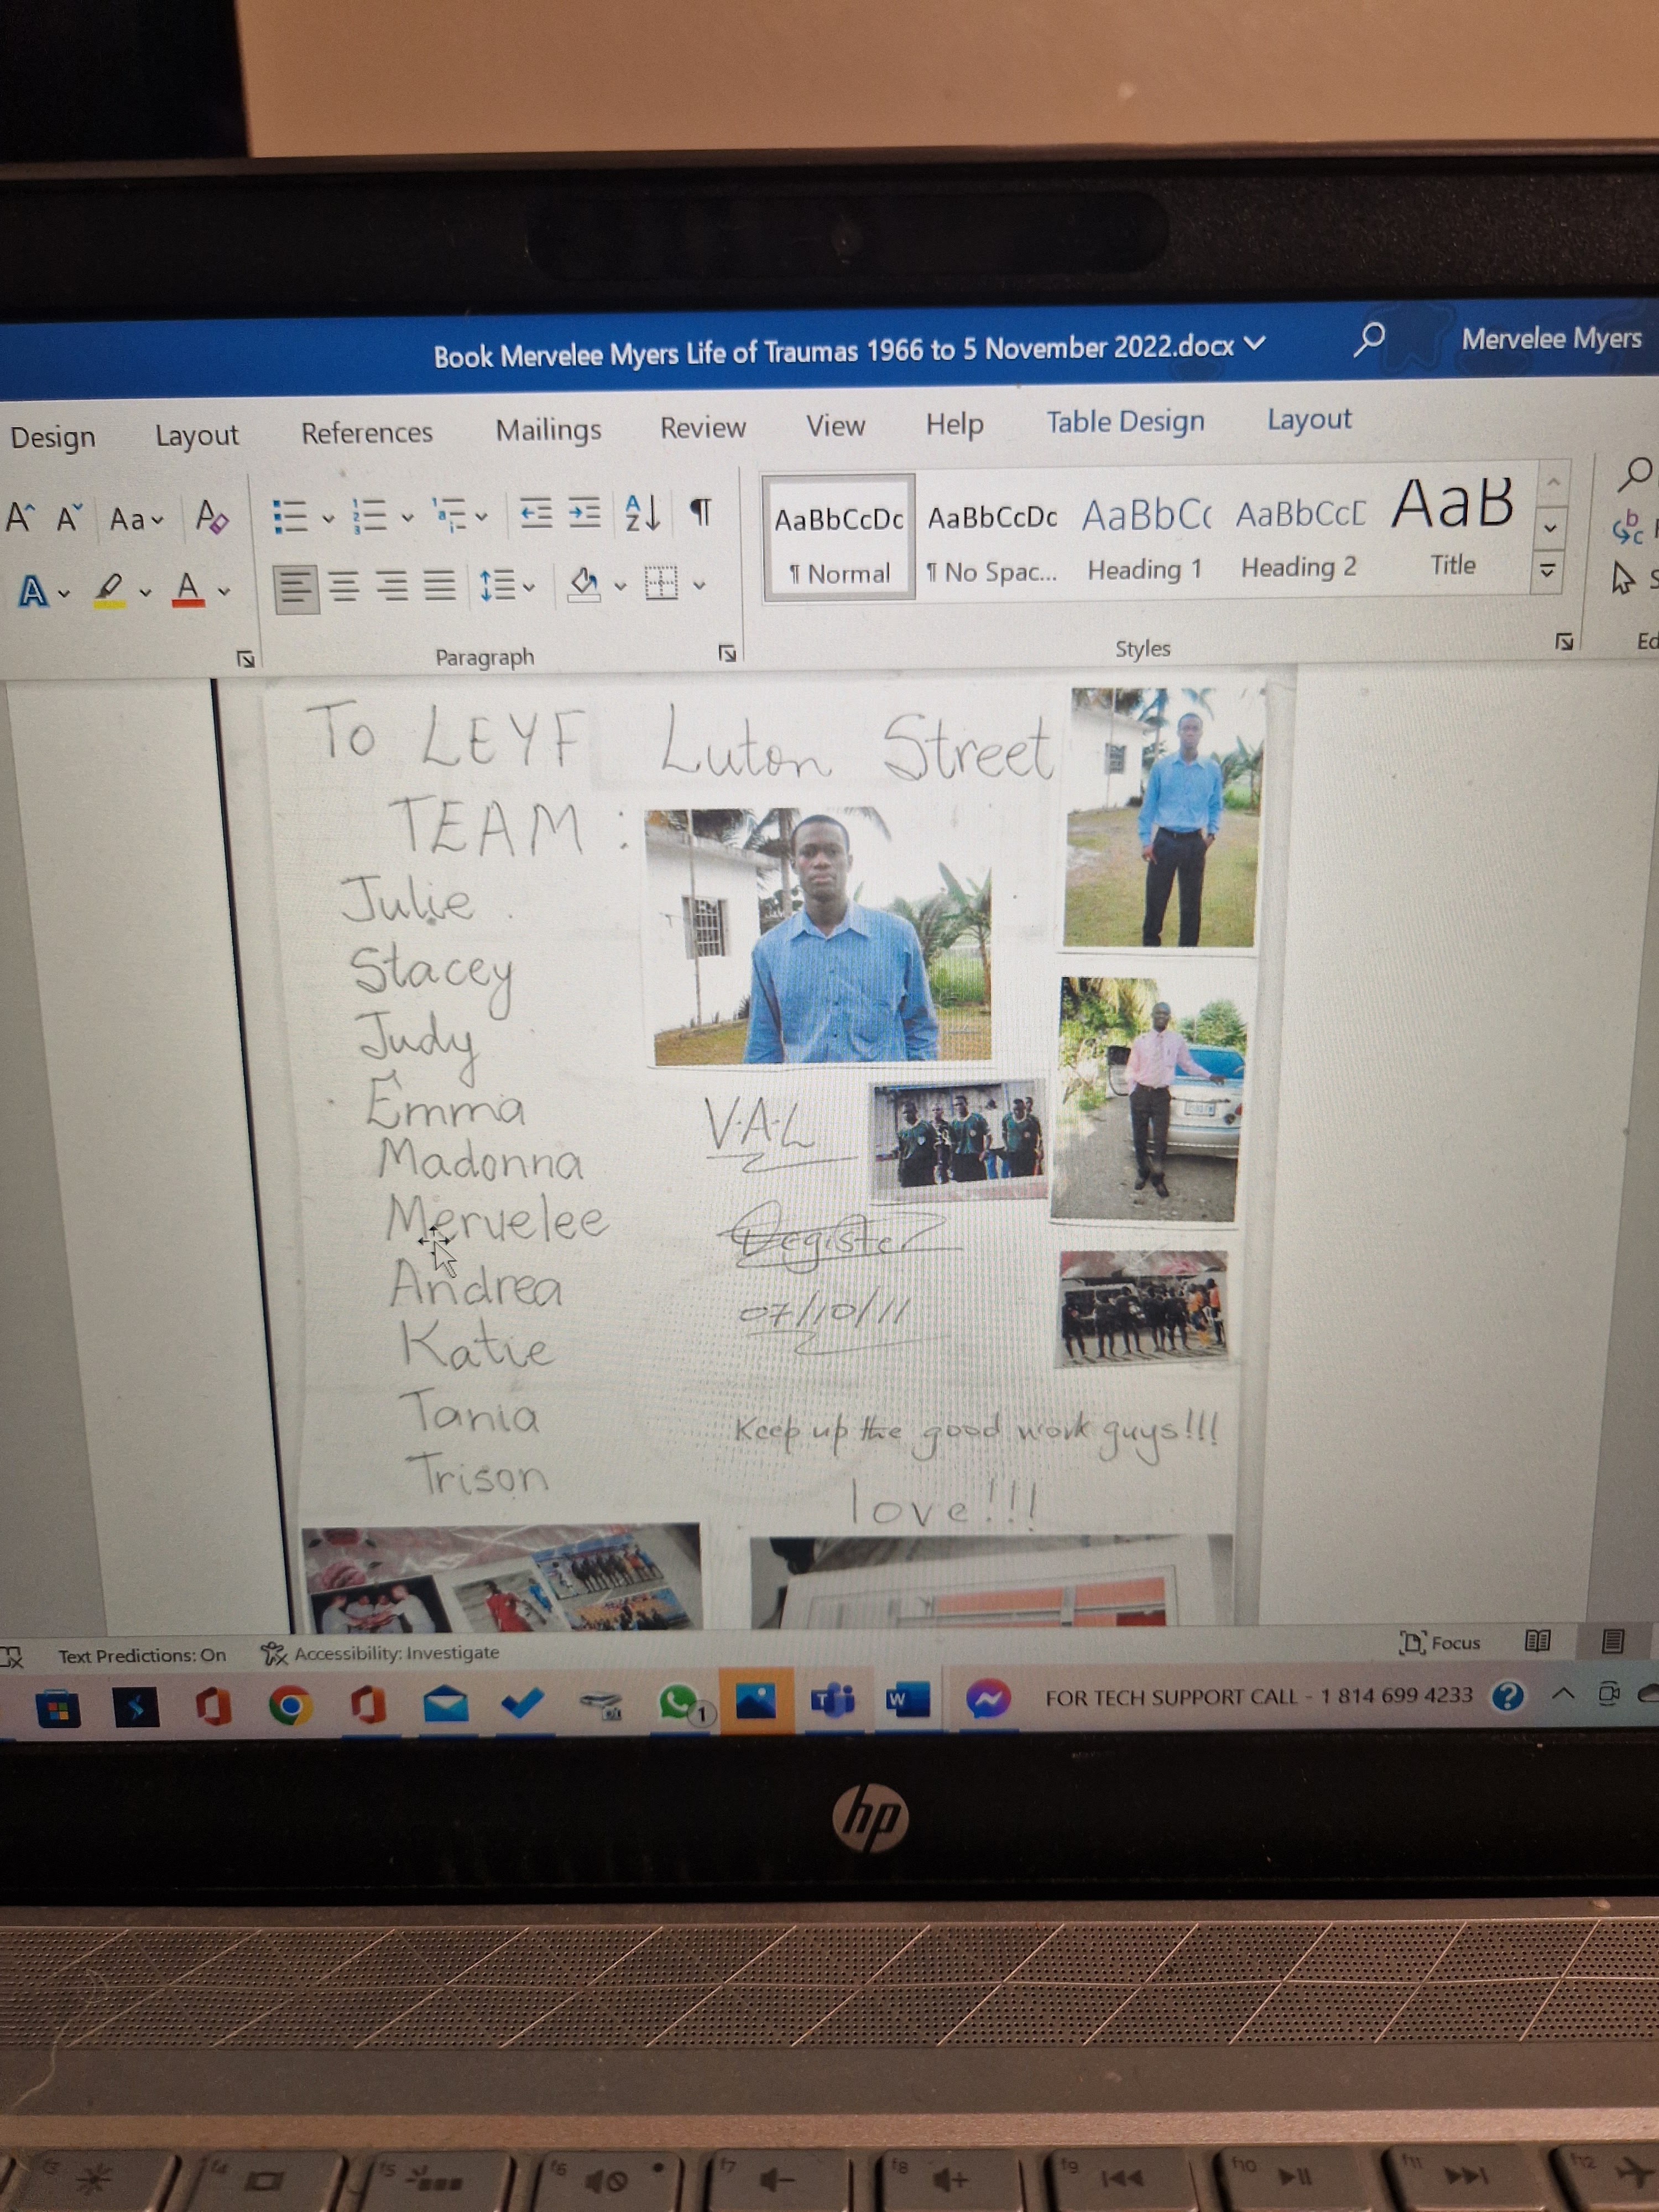This screenshot has height=2212, width=1659.
Task: Open the borders dropdown arrow
Action: tap(699, 585)
